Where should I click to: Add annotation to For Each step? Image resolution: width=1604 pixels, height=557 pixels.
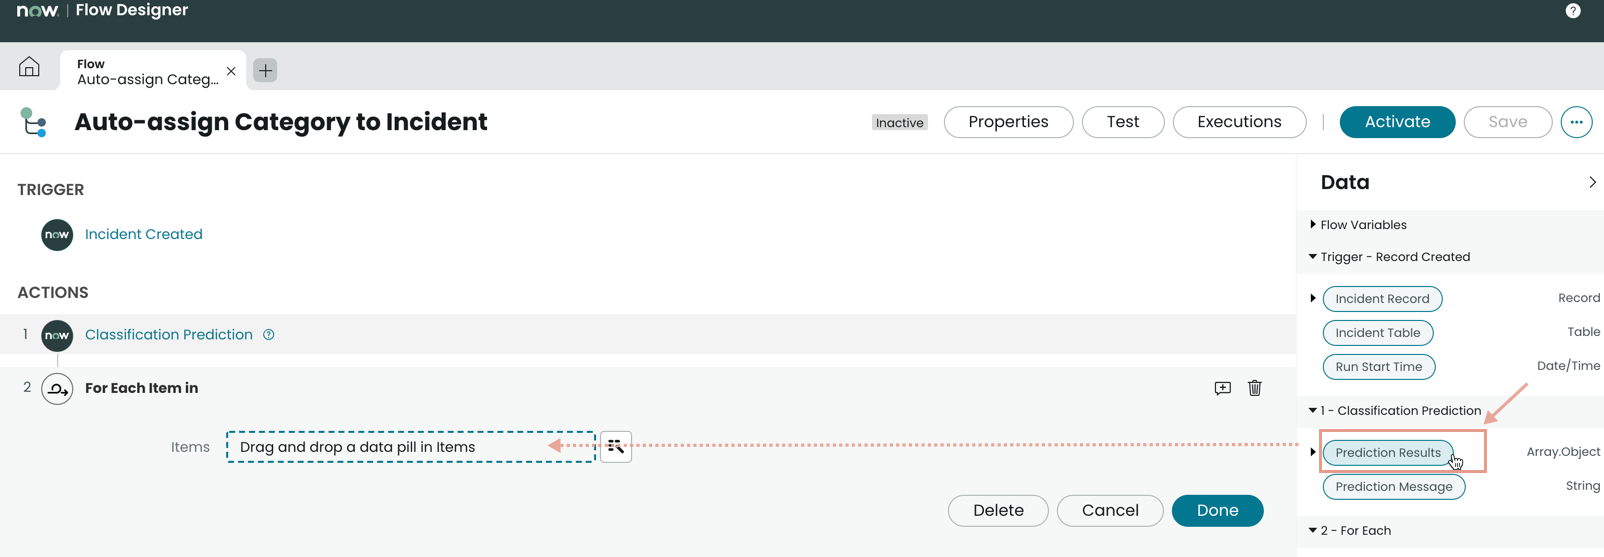1222,388
